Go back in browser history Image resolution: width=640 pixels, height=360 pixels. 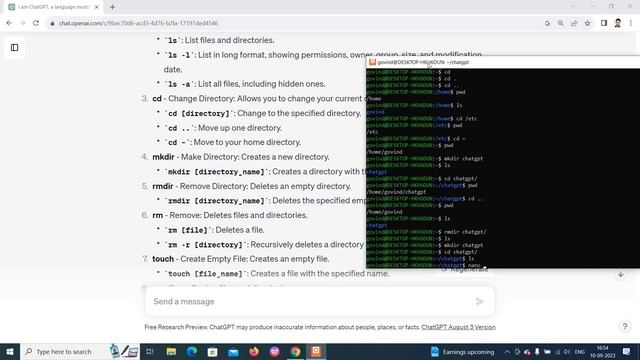click(9, 23)
